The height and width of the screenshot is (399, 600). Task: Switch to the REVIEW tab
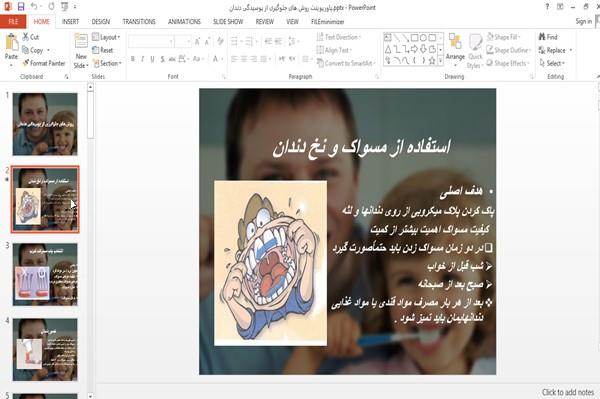coord(264,21)
